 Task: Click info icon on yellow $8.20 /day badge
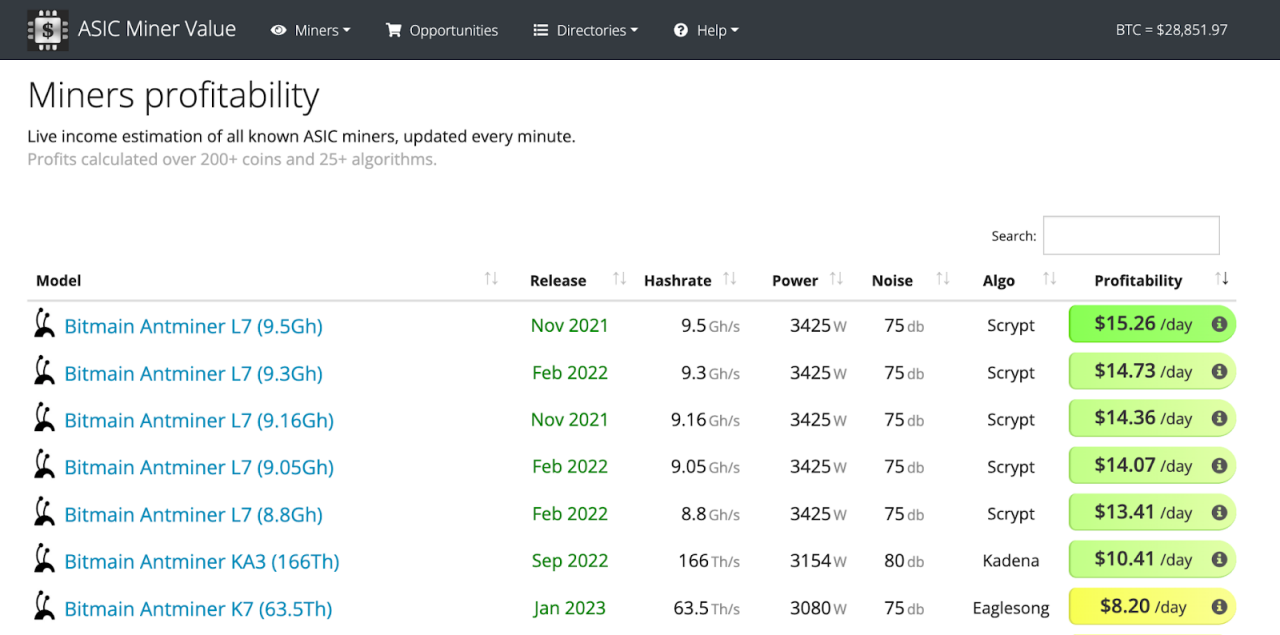(x=1219, y=607)
